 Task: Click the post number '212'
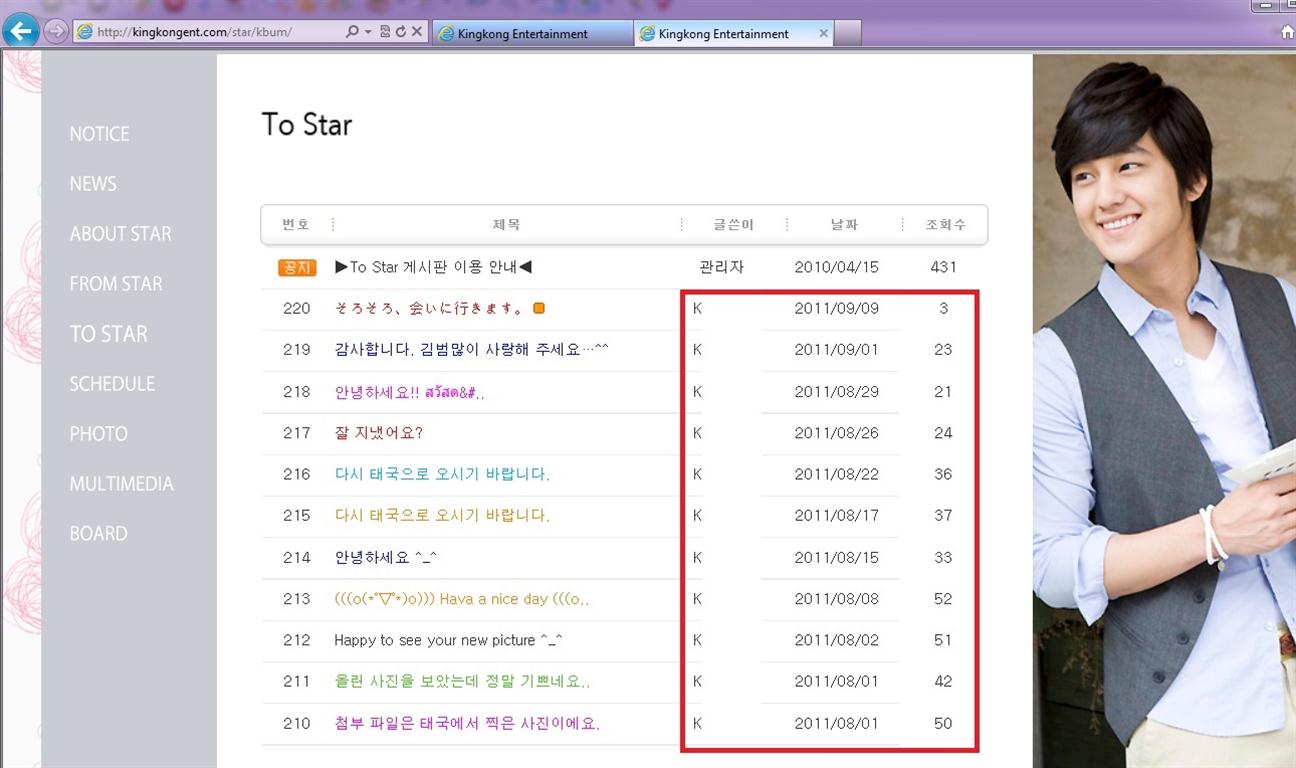297,640
